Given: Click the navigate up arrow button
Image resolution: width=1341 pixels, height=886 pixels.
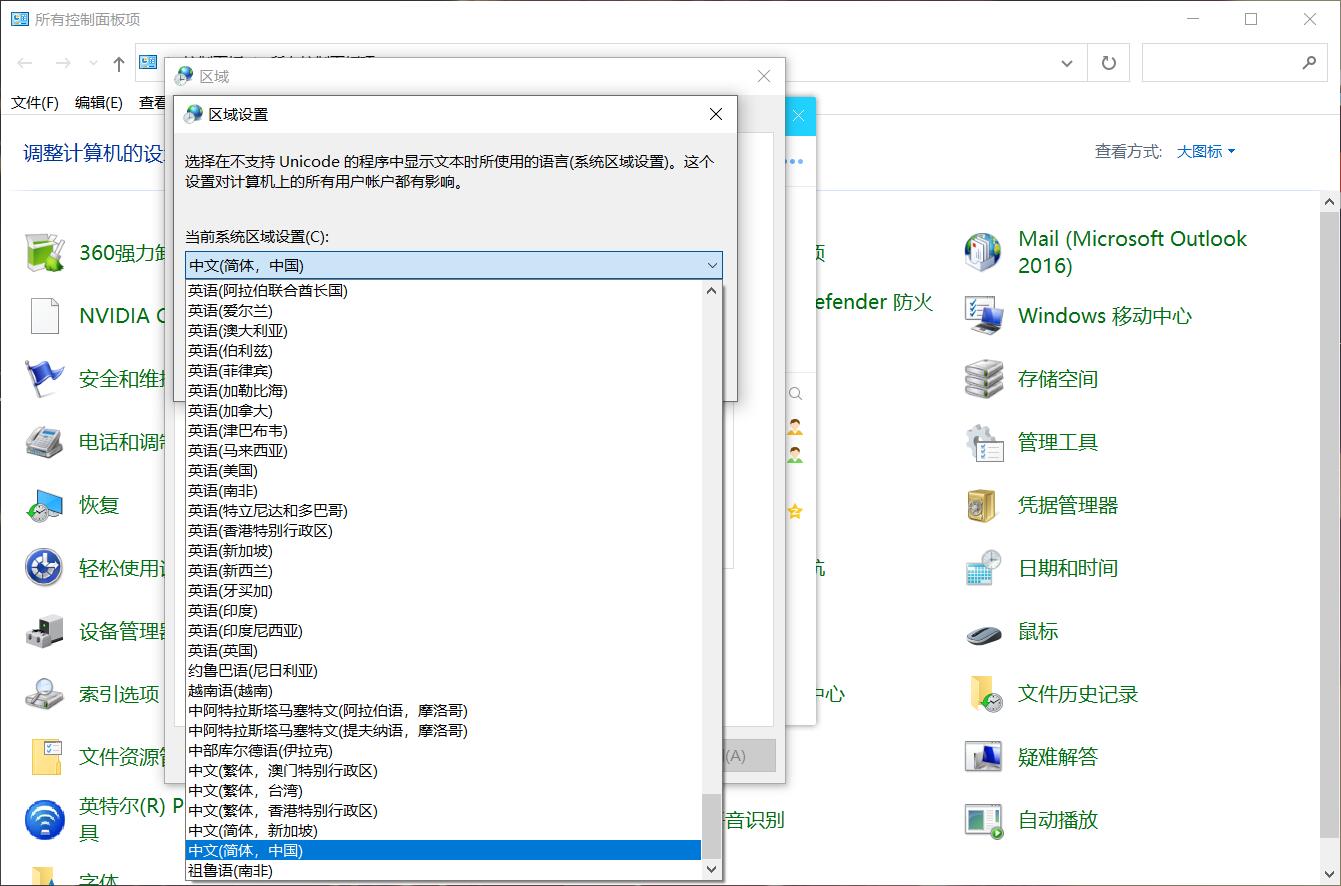Looking at the screenshot, I should tap(118, 62).
